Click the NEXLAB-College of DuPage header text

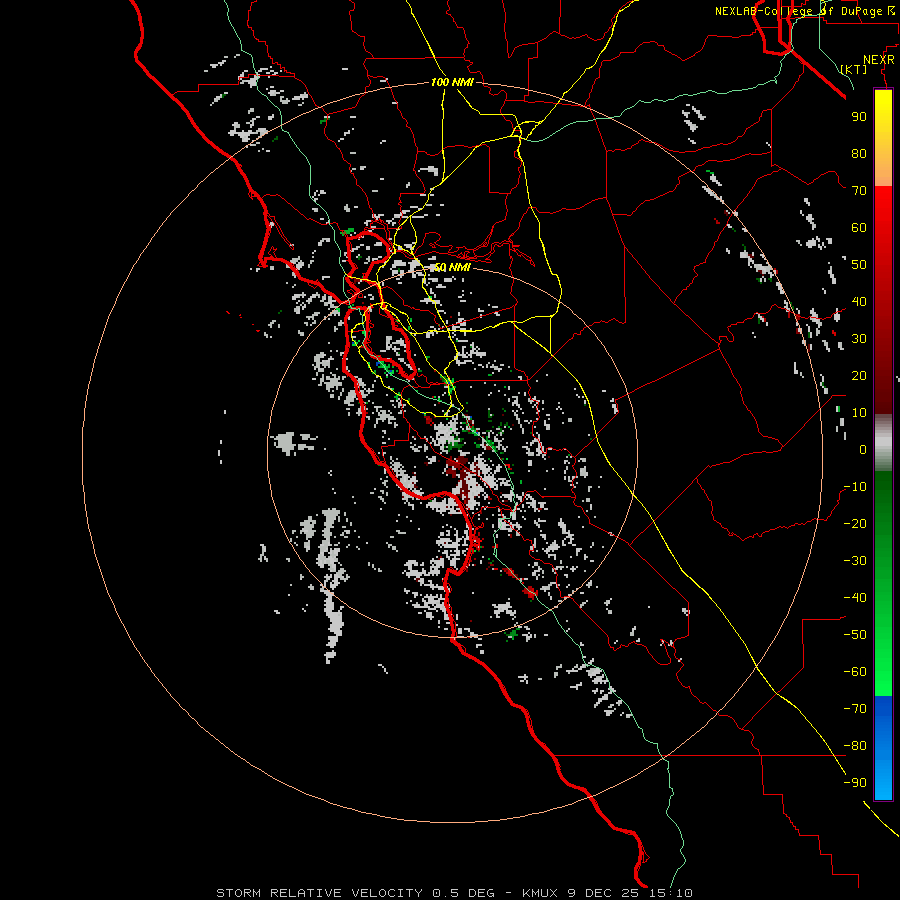pyautogui.click(x=804, y=11)
